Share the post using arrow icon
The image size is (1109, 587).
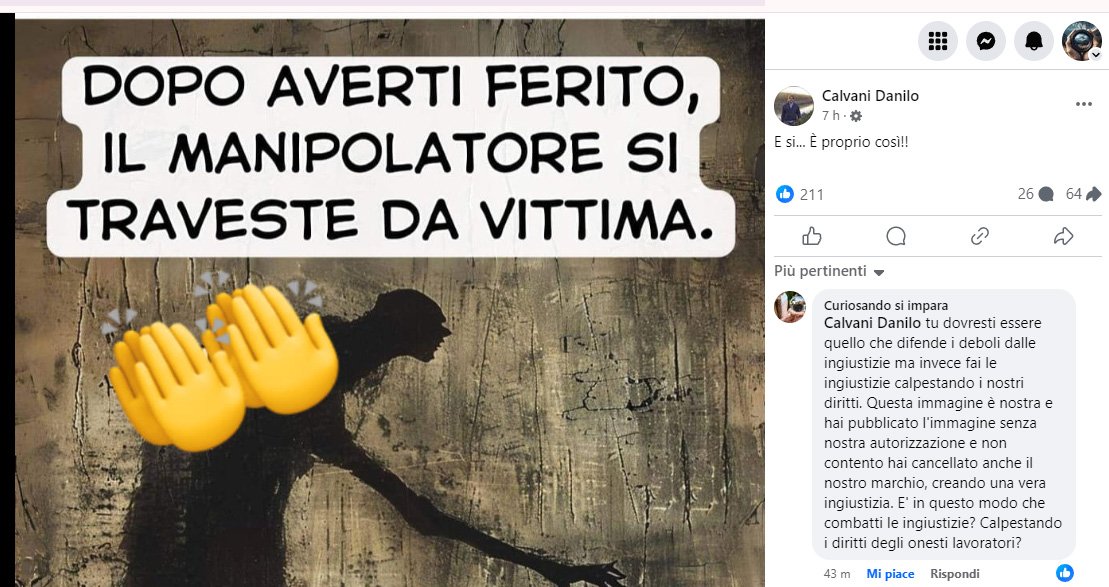coord(1064,236)
